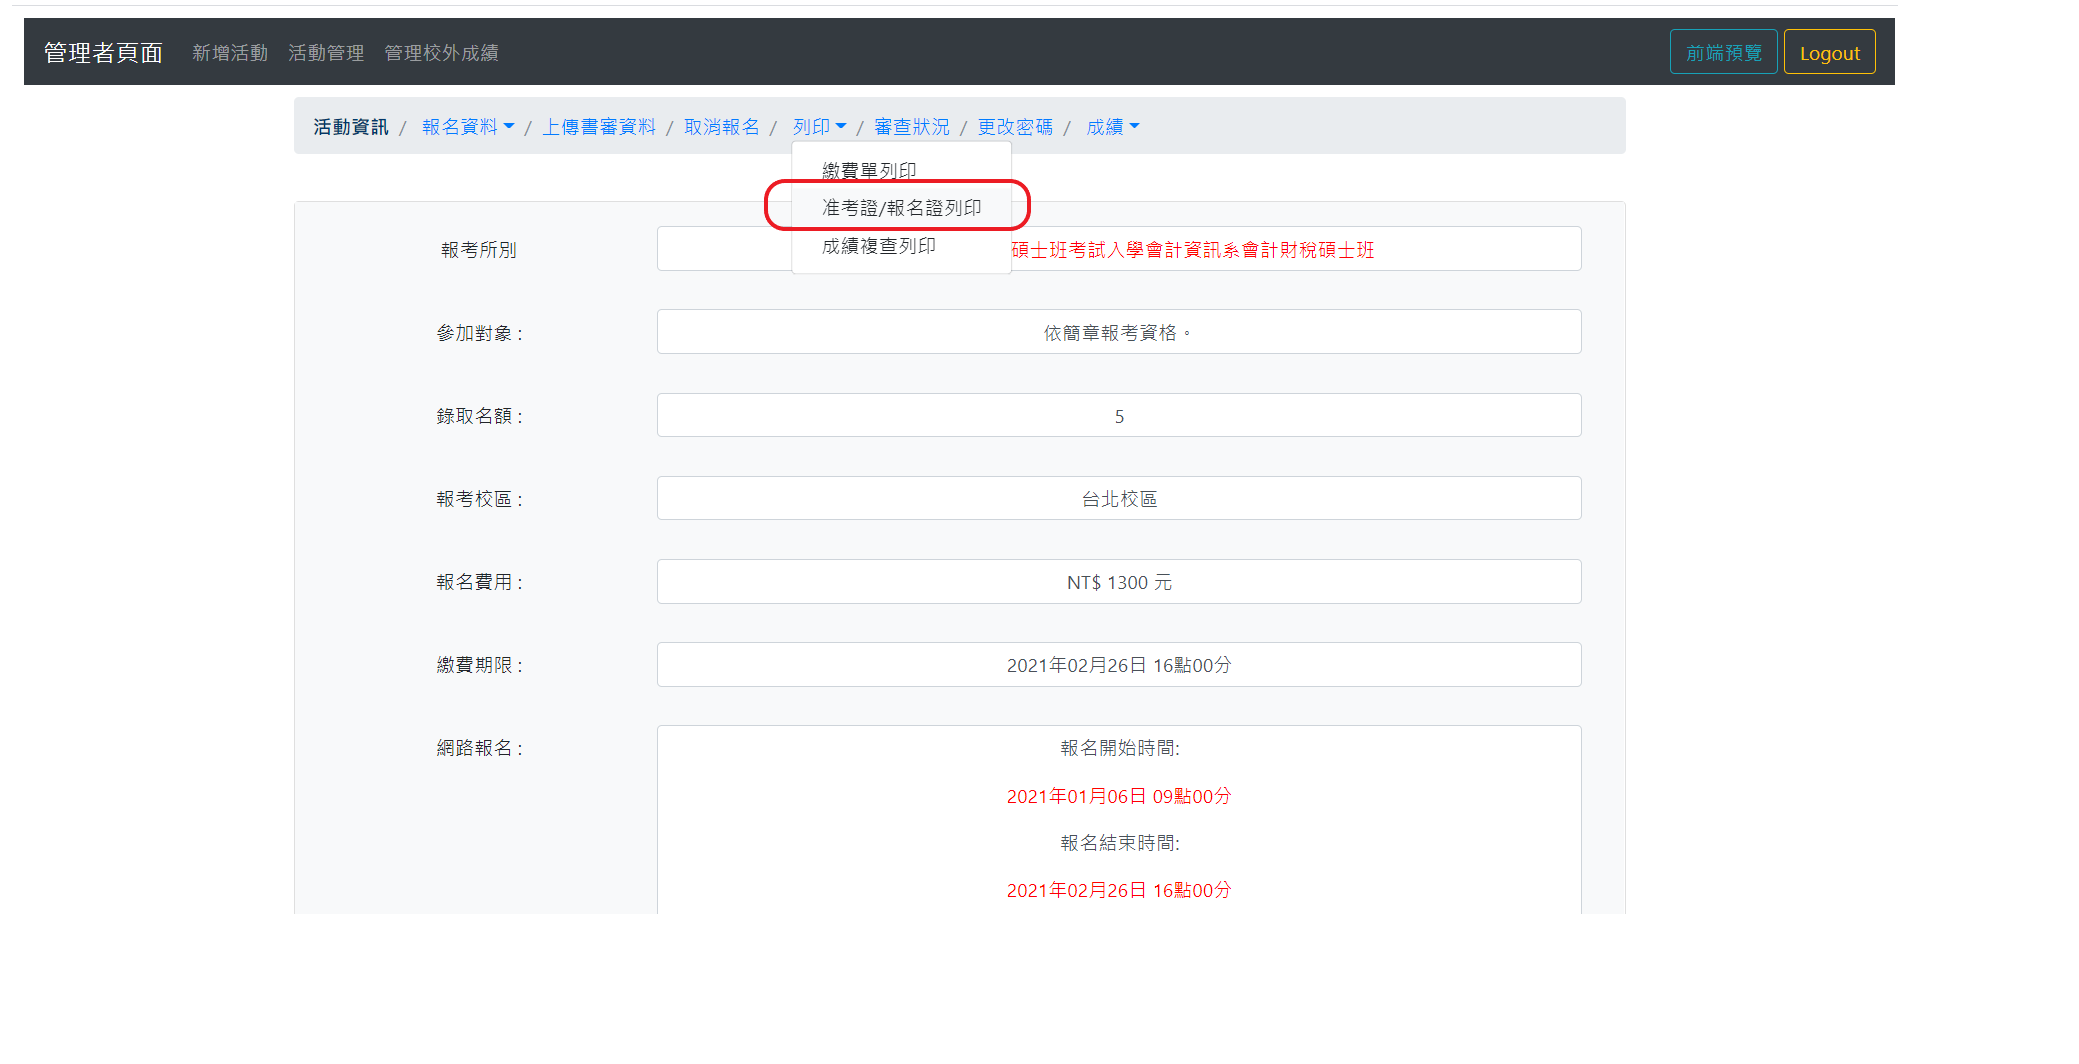Click the 參加對象 label

click(x=480, y=333)
